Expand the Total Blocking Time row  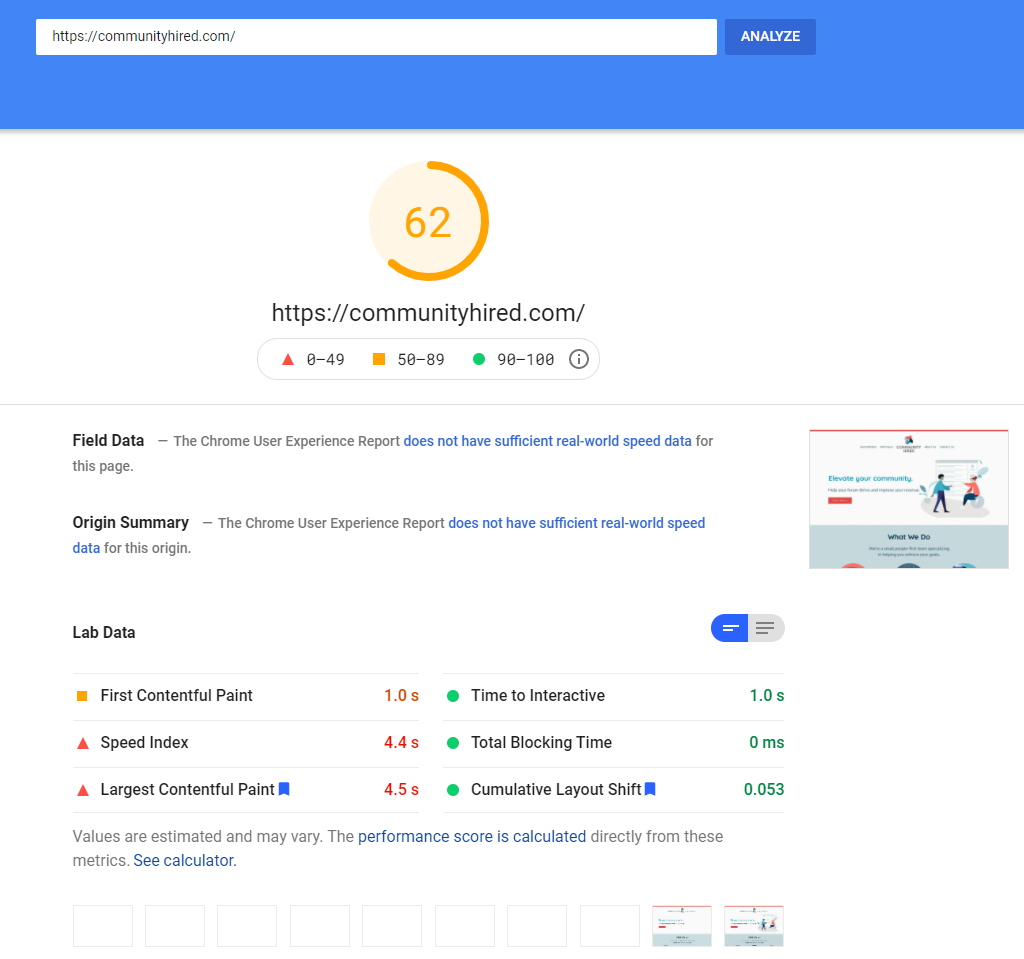[x=613, y=743]
